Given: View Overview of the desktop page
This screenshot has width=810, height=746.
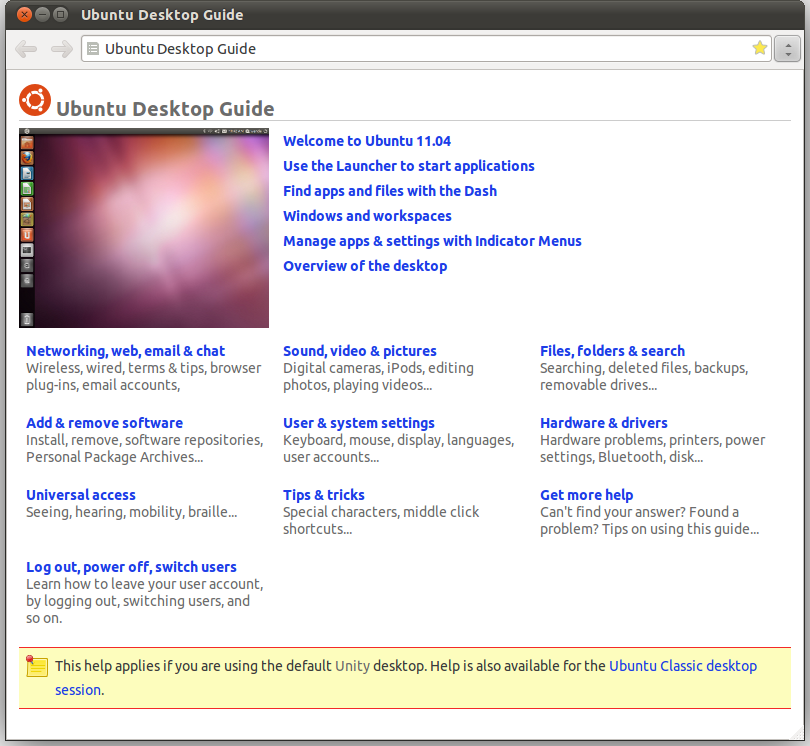Looking at the screenshot, I should pyautogui.click(x=365, y=266).
